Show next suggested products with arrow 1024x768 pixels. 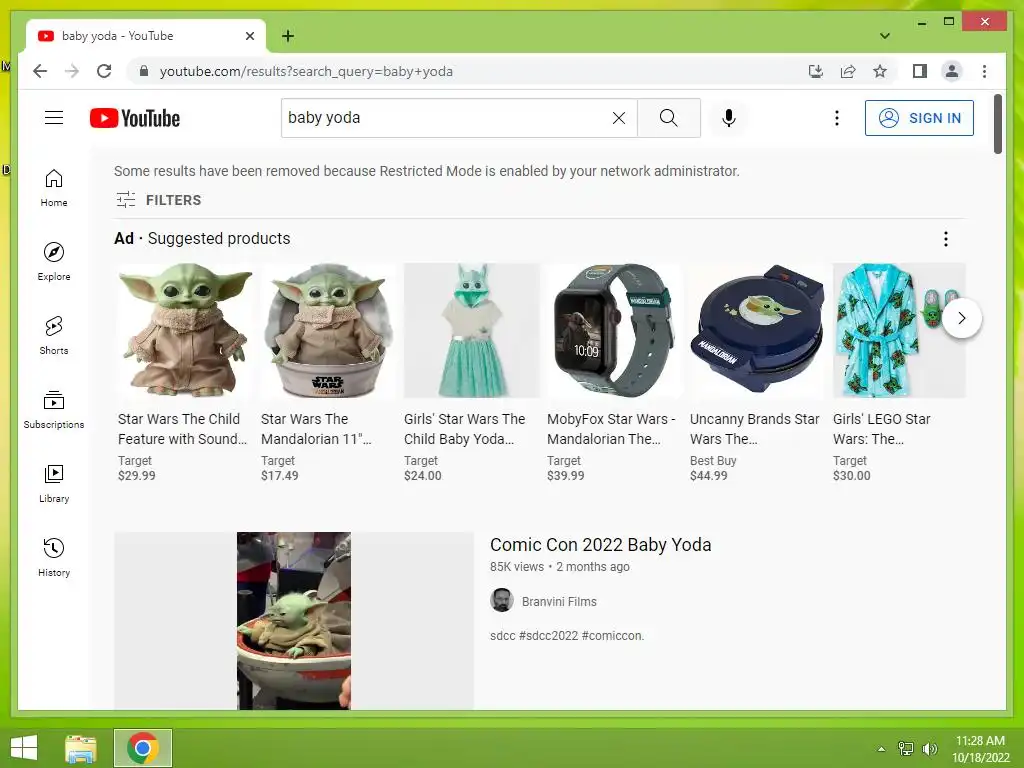coord(961,318)
